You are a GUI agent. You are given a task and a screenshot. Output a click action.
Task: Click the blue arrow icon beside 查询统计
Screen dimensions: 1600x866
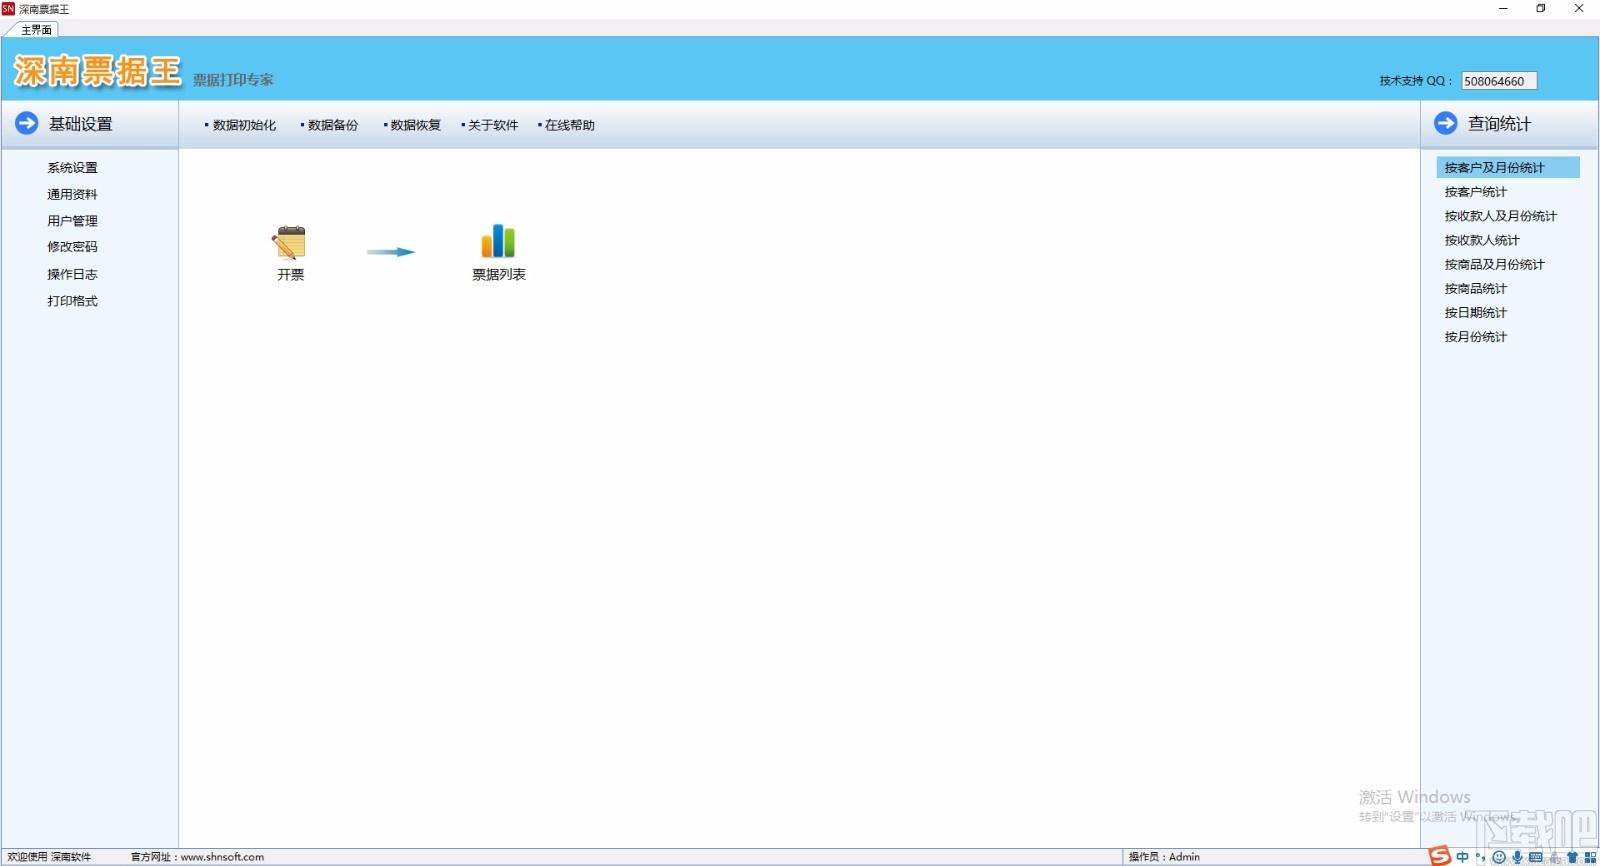(x=1446, y=123)
